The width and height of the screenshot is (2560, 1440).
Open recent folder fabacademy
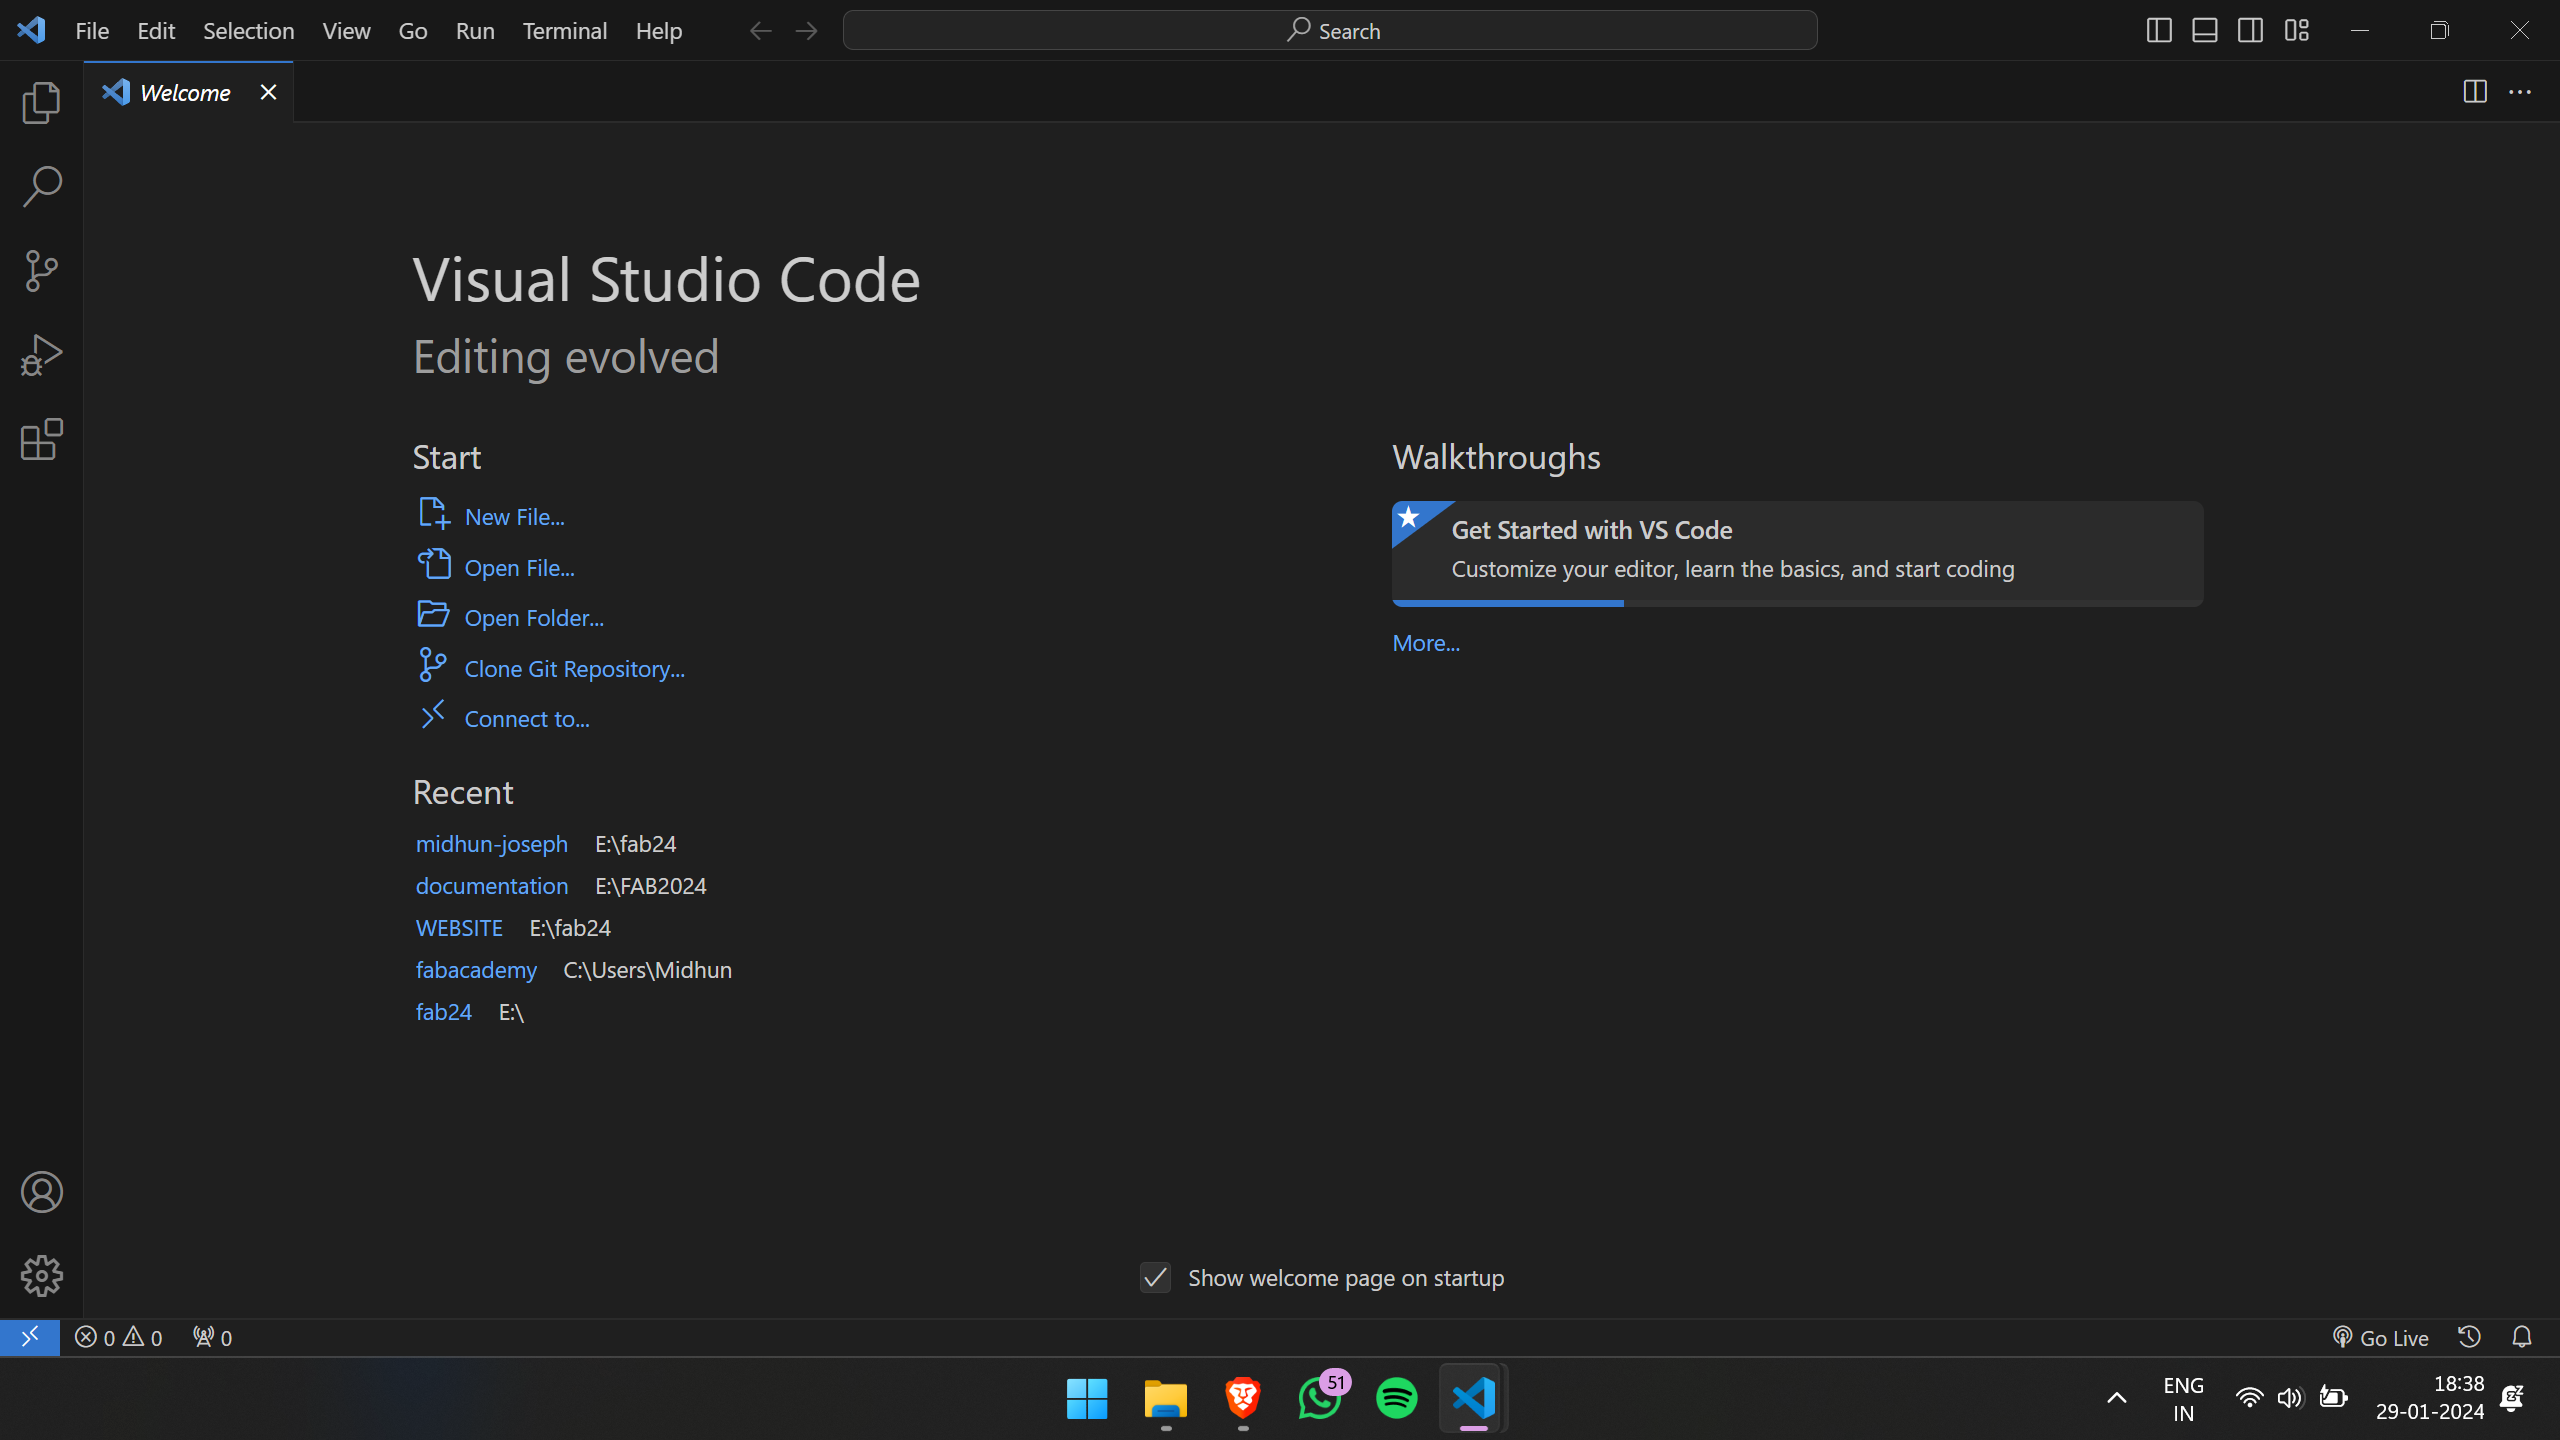tap(476, 970)
